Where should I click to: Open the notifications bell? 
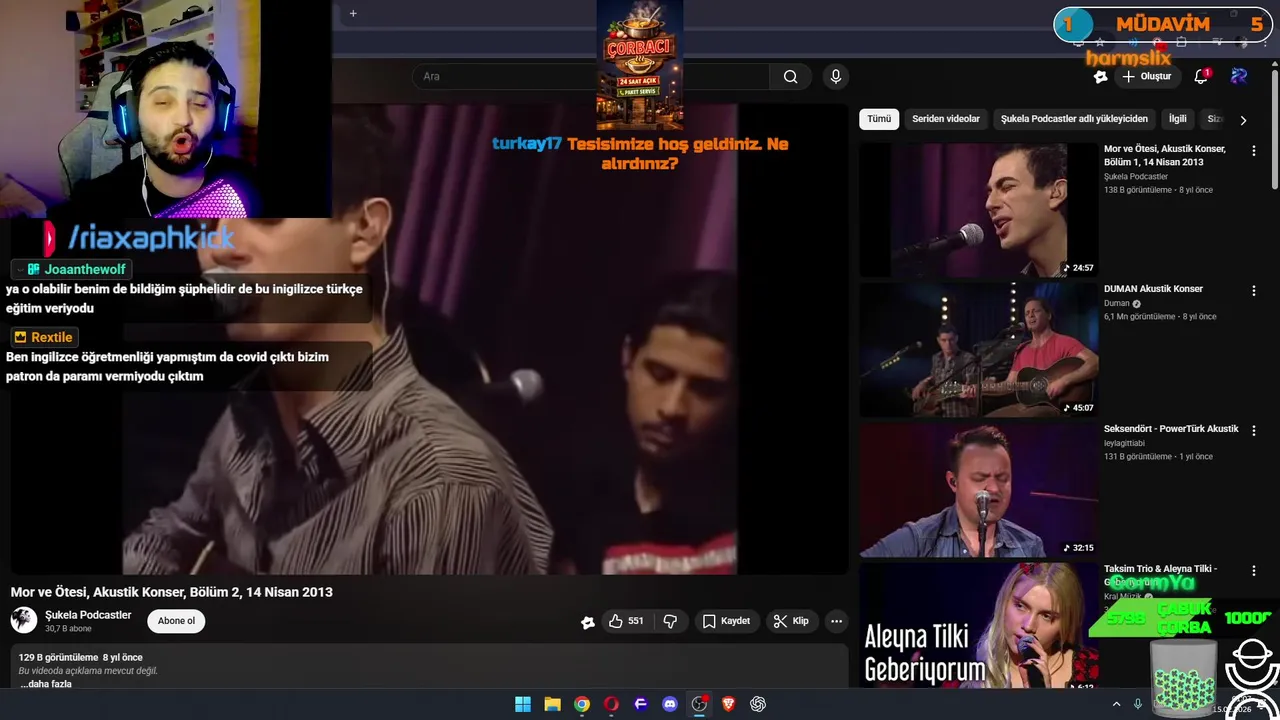coord(1202,77)
